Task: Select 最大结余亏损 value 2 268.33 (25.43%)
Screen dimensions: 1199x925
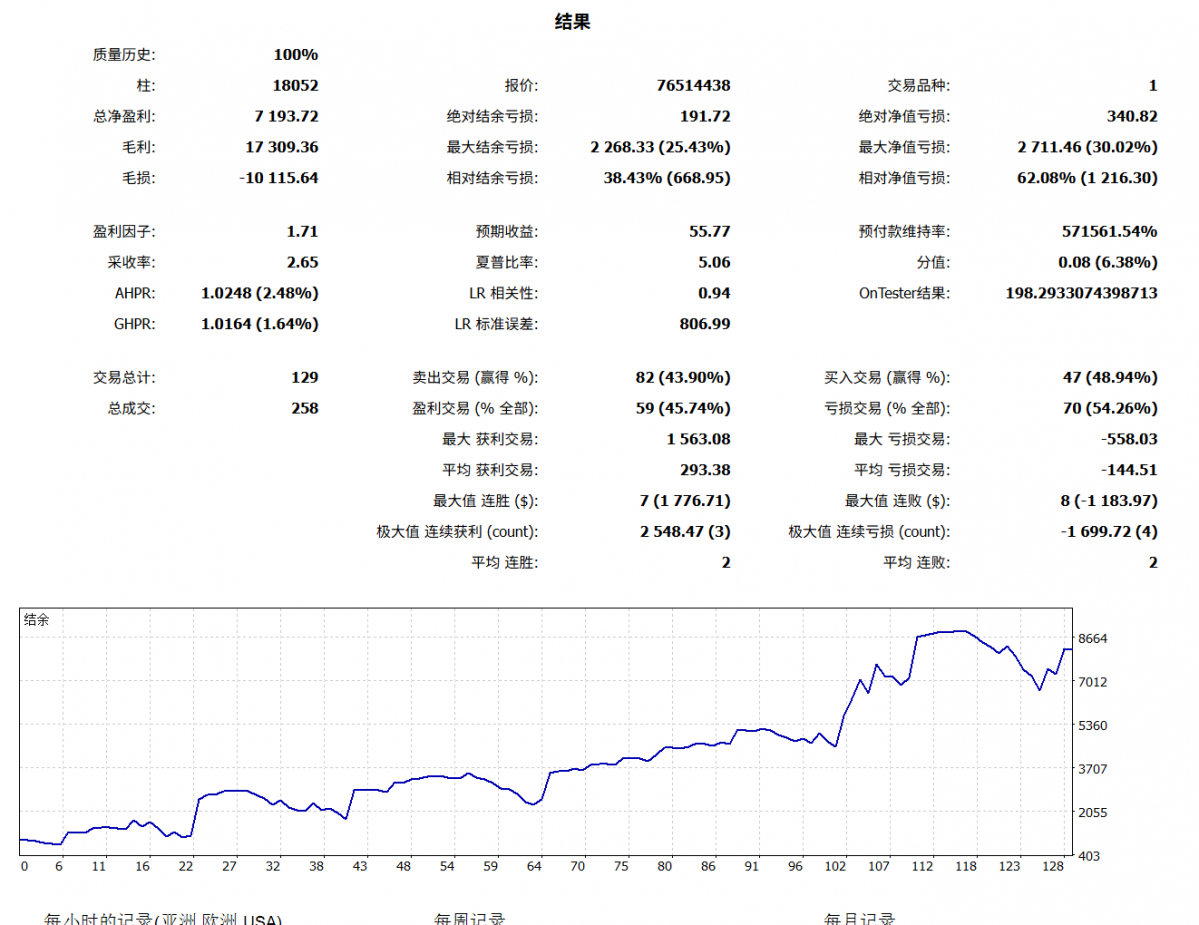Action: click(660, 147)
